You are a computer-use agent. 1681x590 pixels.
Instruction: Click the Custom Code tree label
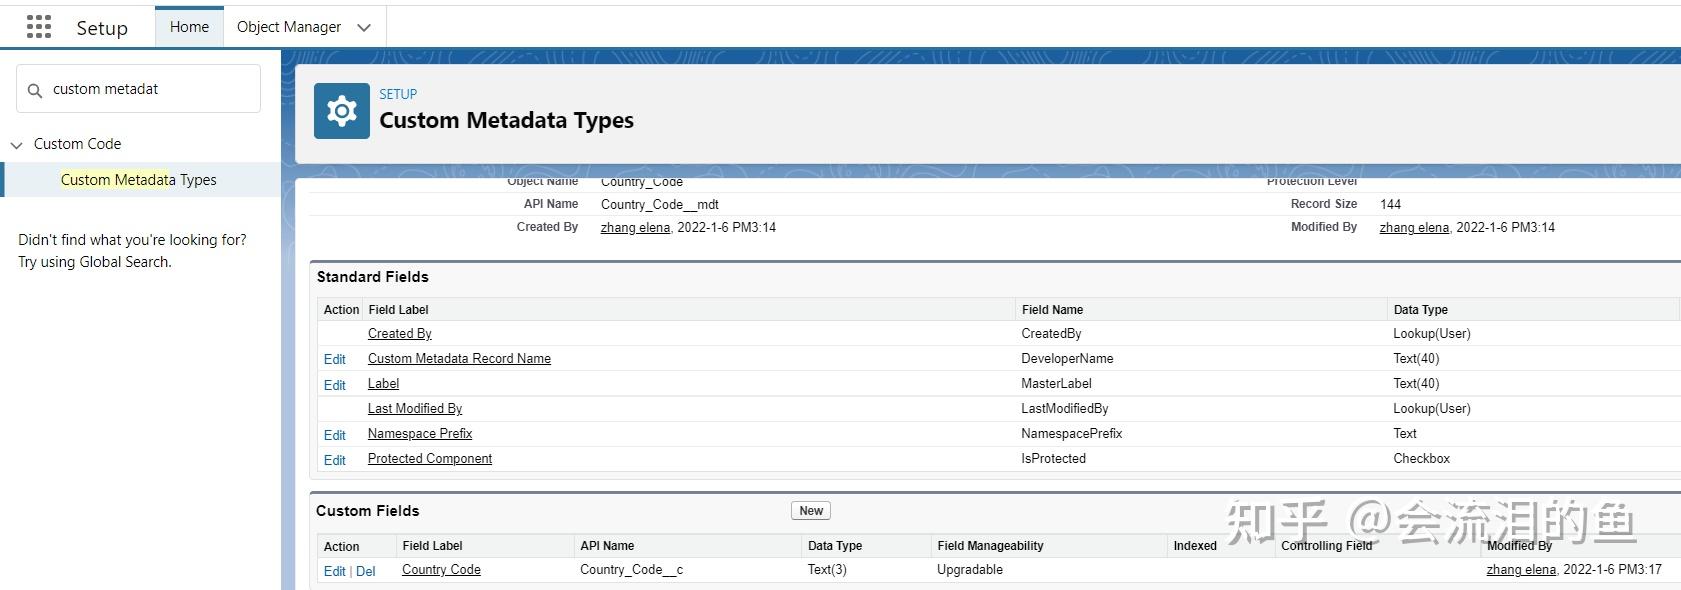click(x=77, y=144)
